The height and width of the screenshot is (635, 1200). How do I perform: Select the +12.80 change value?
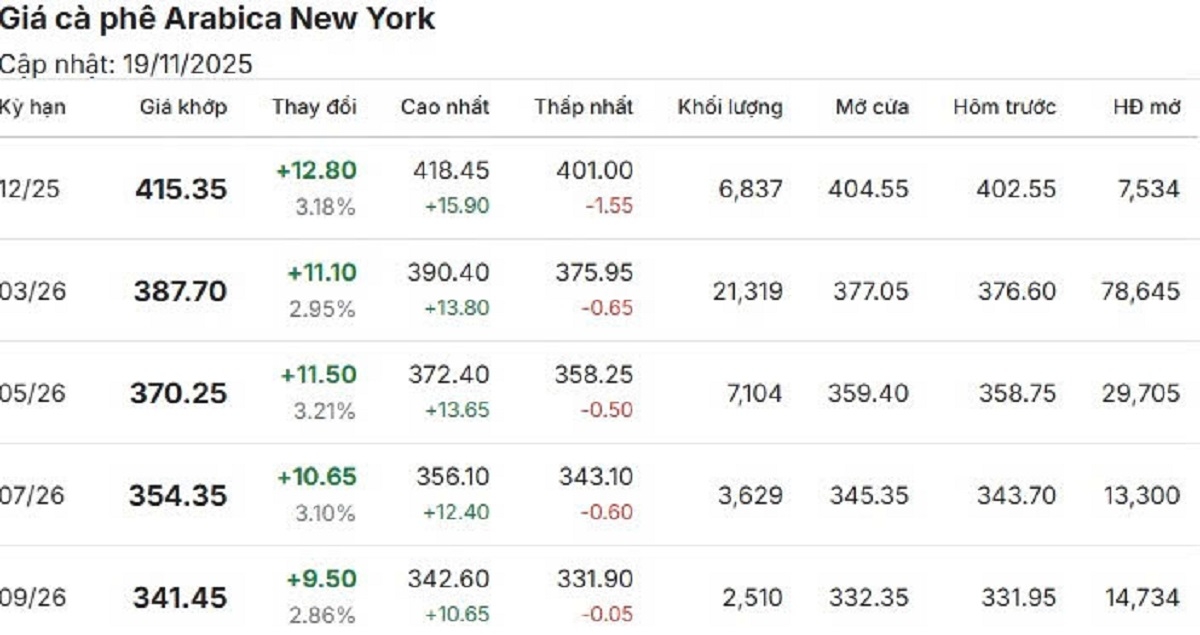coord(316,171)
